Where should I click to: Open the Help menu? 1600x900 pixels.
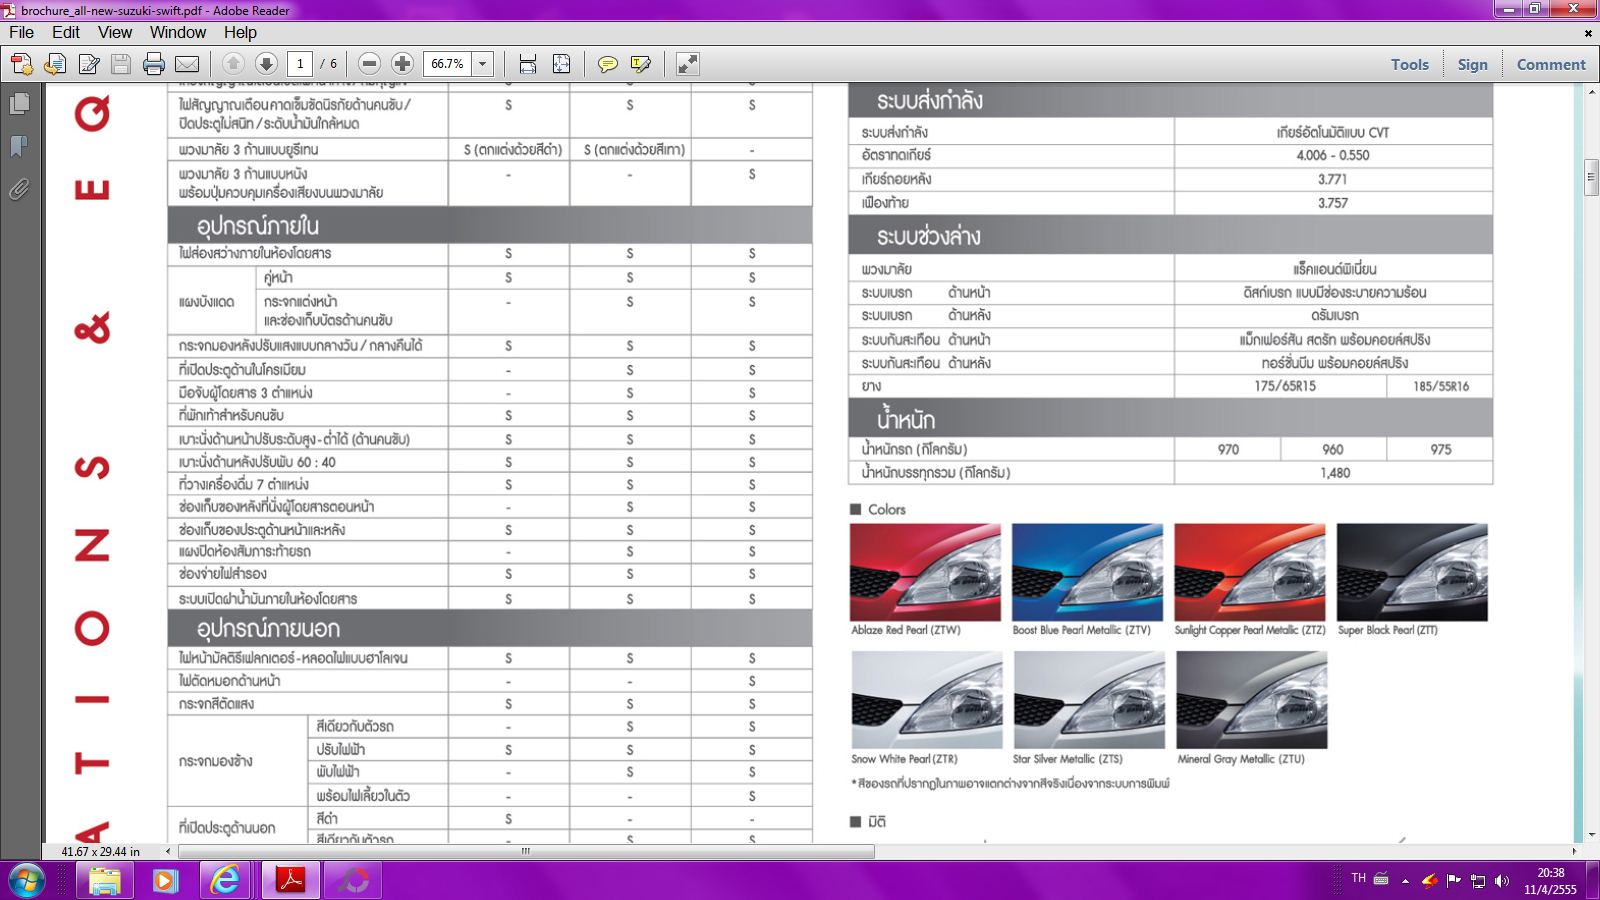(x=240, y=32)
